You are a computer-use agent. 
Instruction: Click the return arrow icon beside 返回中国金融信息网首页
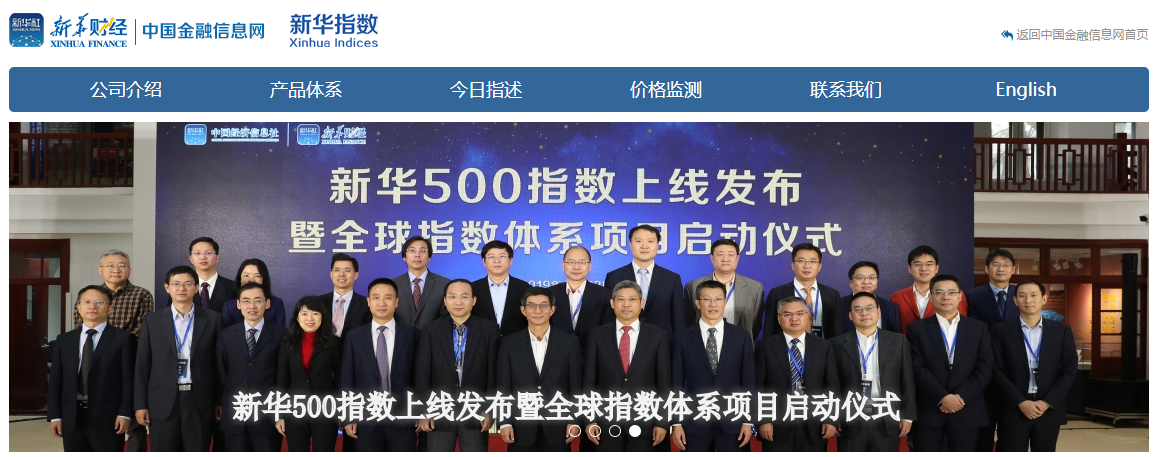(x=1007, y=35)
